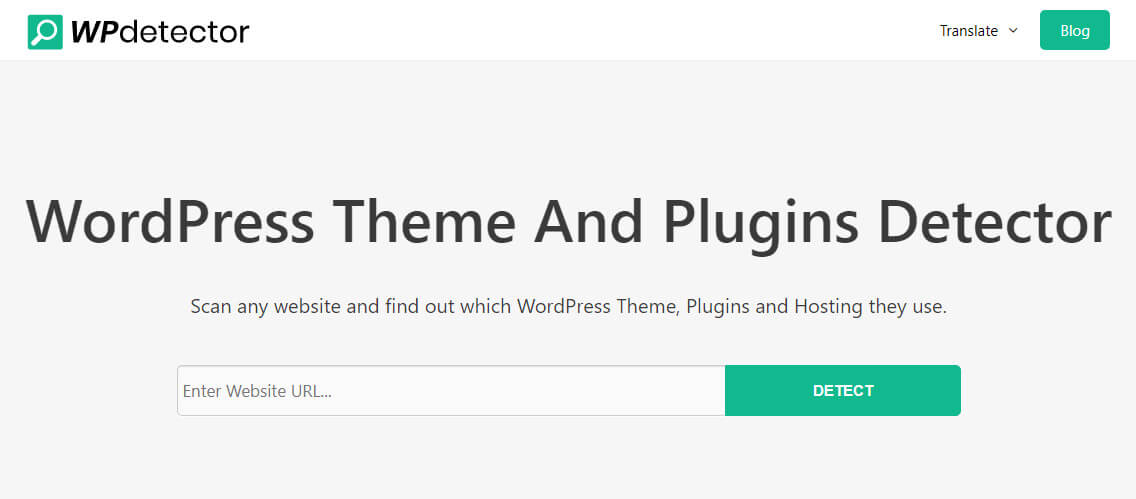This screenshot has width=1136, height=499.
Task: Click the green magnifying glass logo icon
Action: point(45,32)
